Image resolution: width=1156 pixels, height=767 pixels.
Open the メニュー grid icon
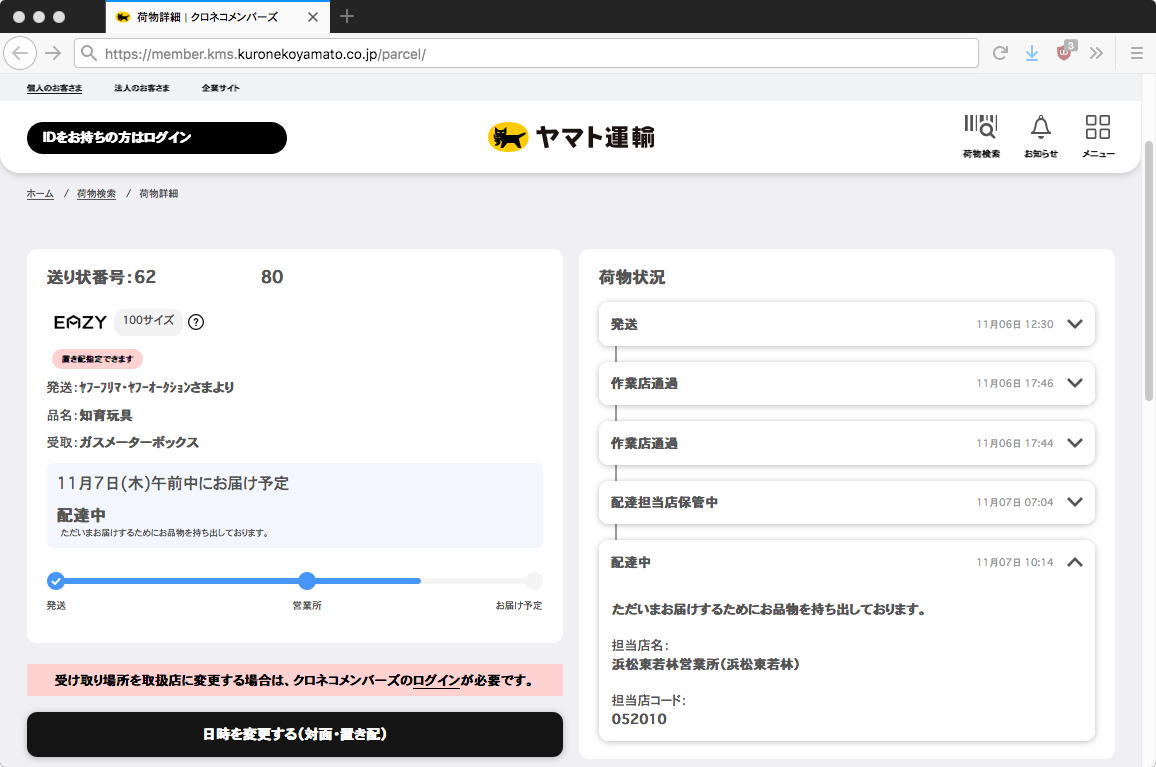coord(1098,136)
